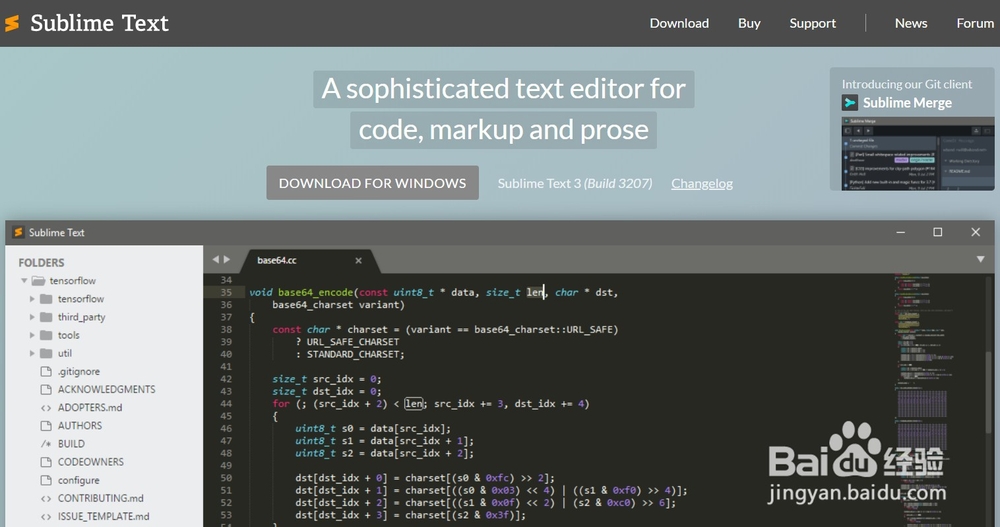Open ISSUE_TEMPLATE.md in sidebar

click(x=103, y=516)
